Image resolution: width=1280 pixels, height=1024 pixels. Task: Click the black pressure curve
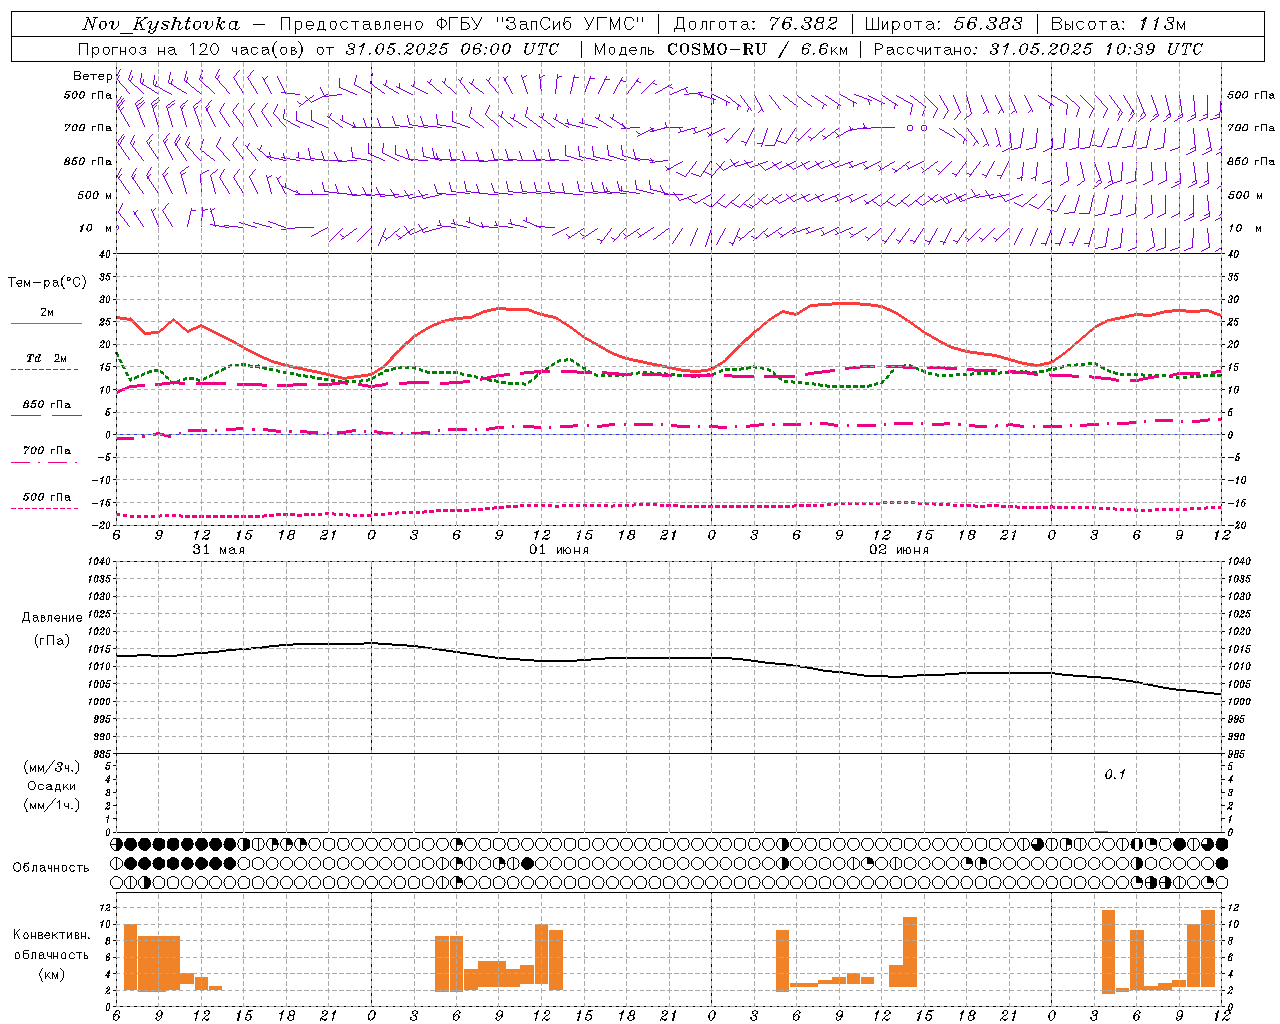click(x=668, y=658)
